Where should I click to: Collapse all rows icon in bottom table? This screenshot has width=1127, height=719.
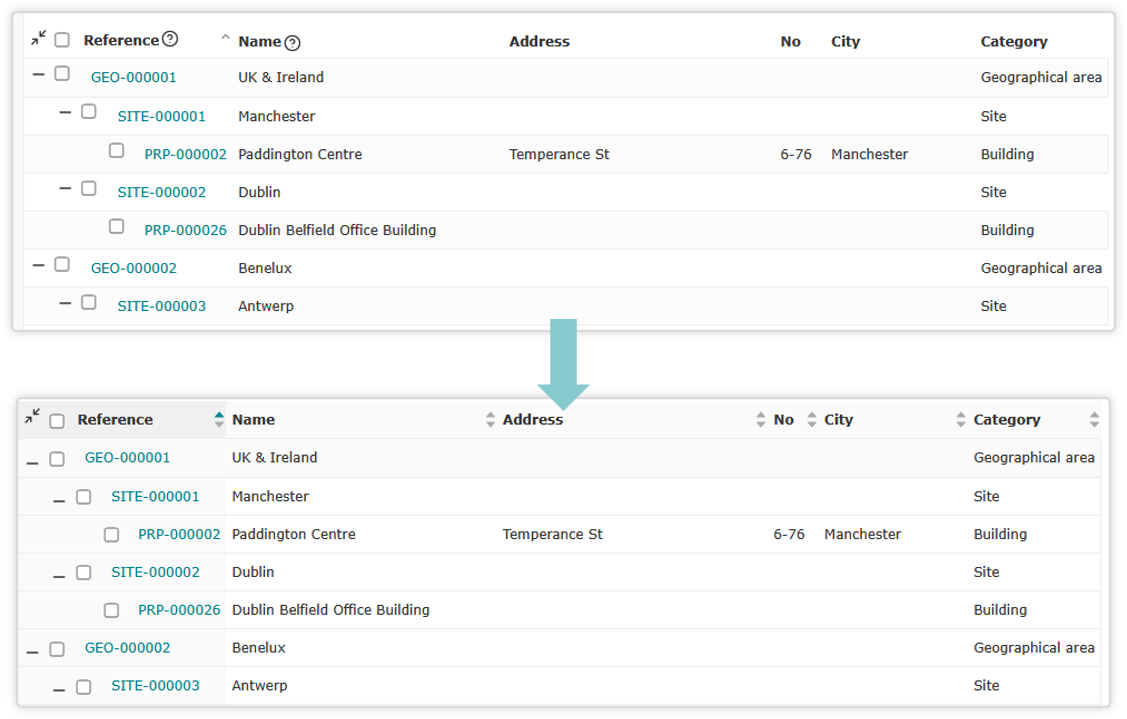point(33,416)
